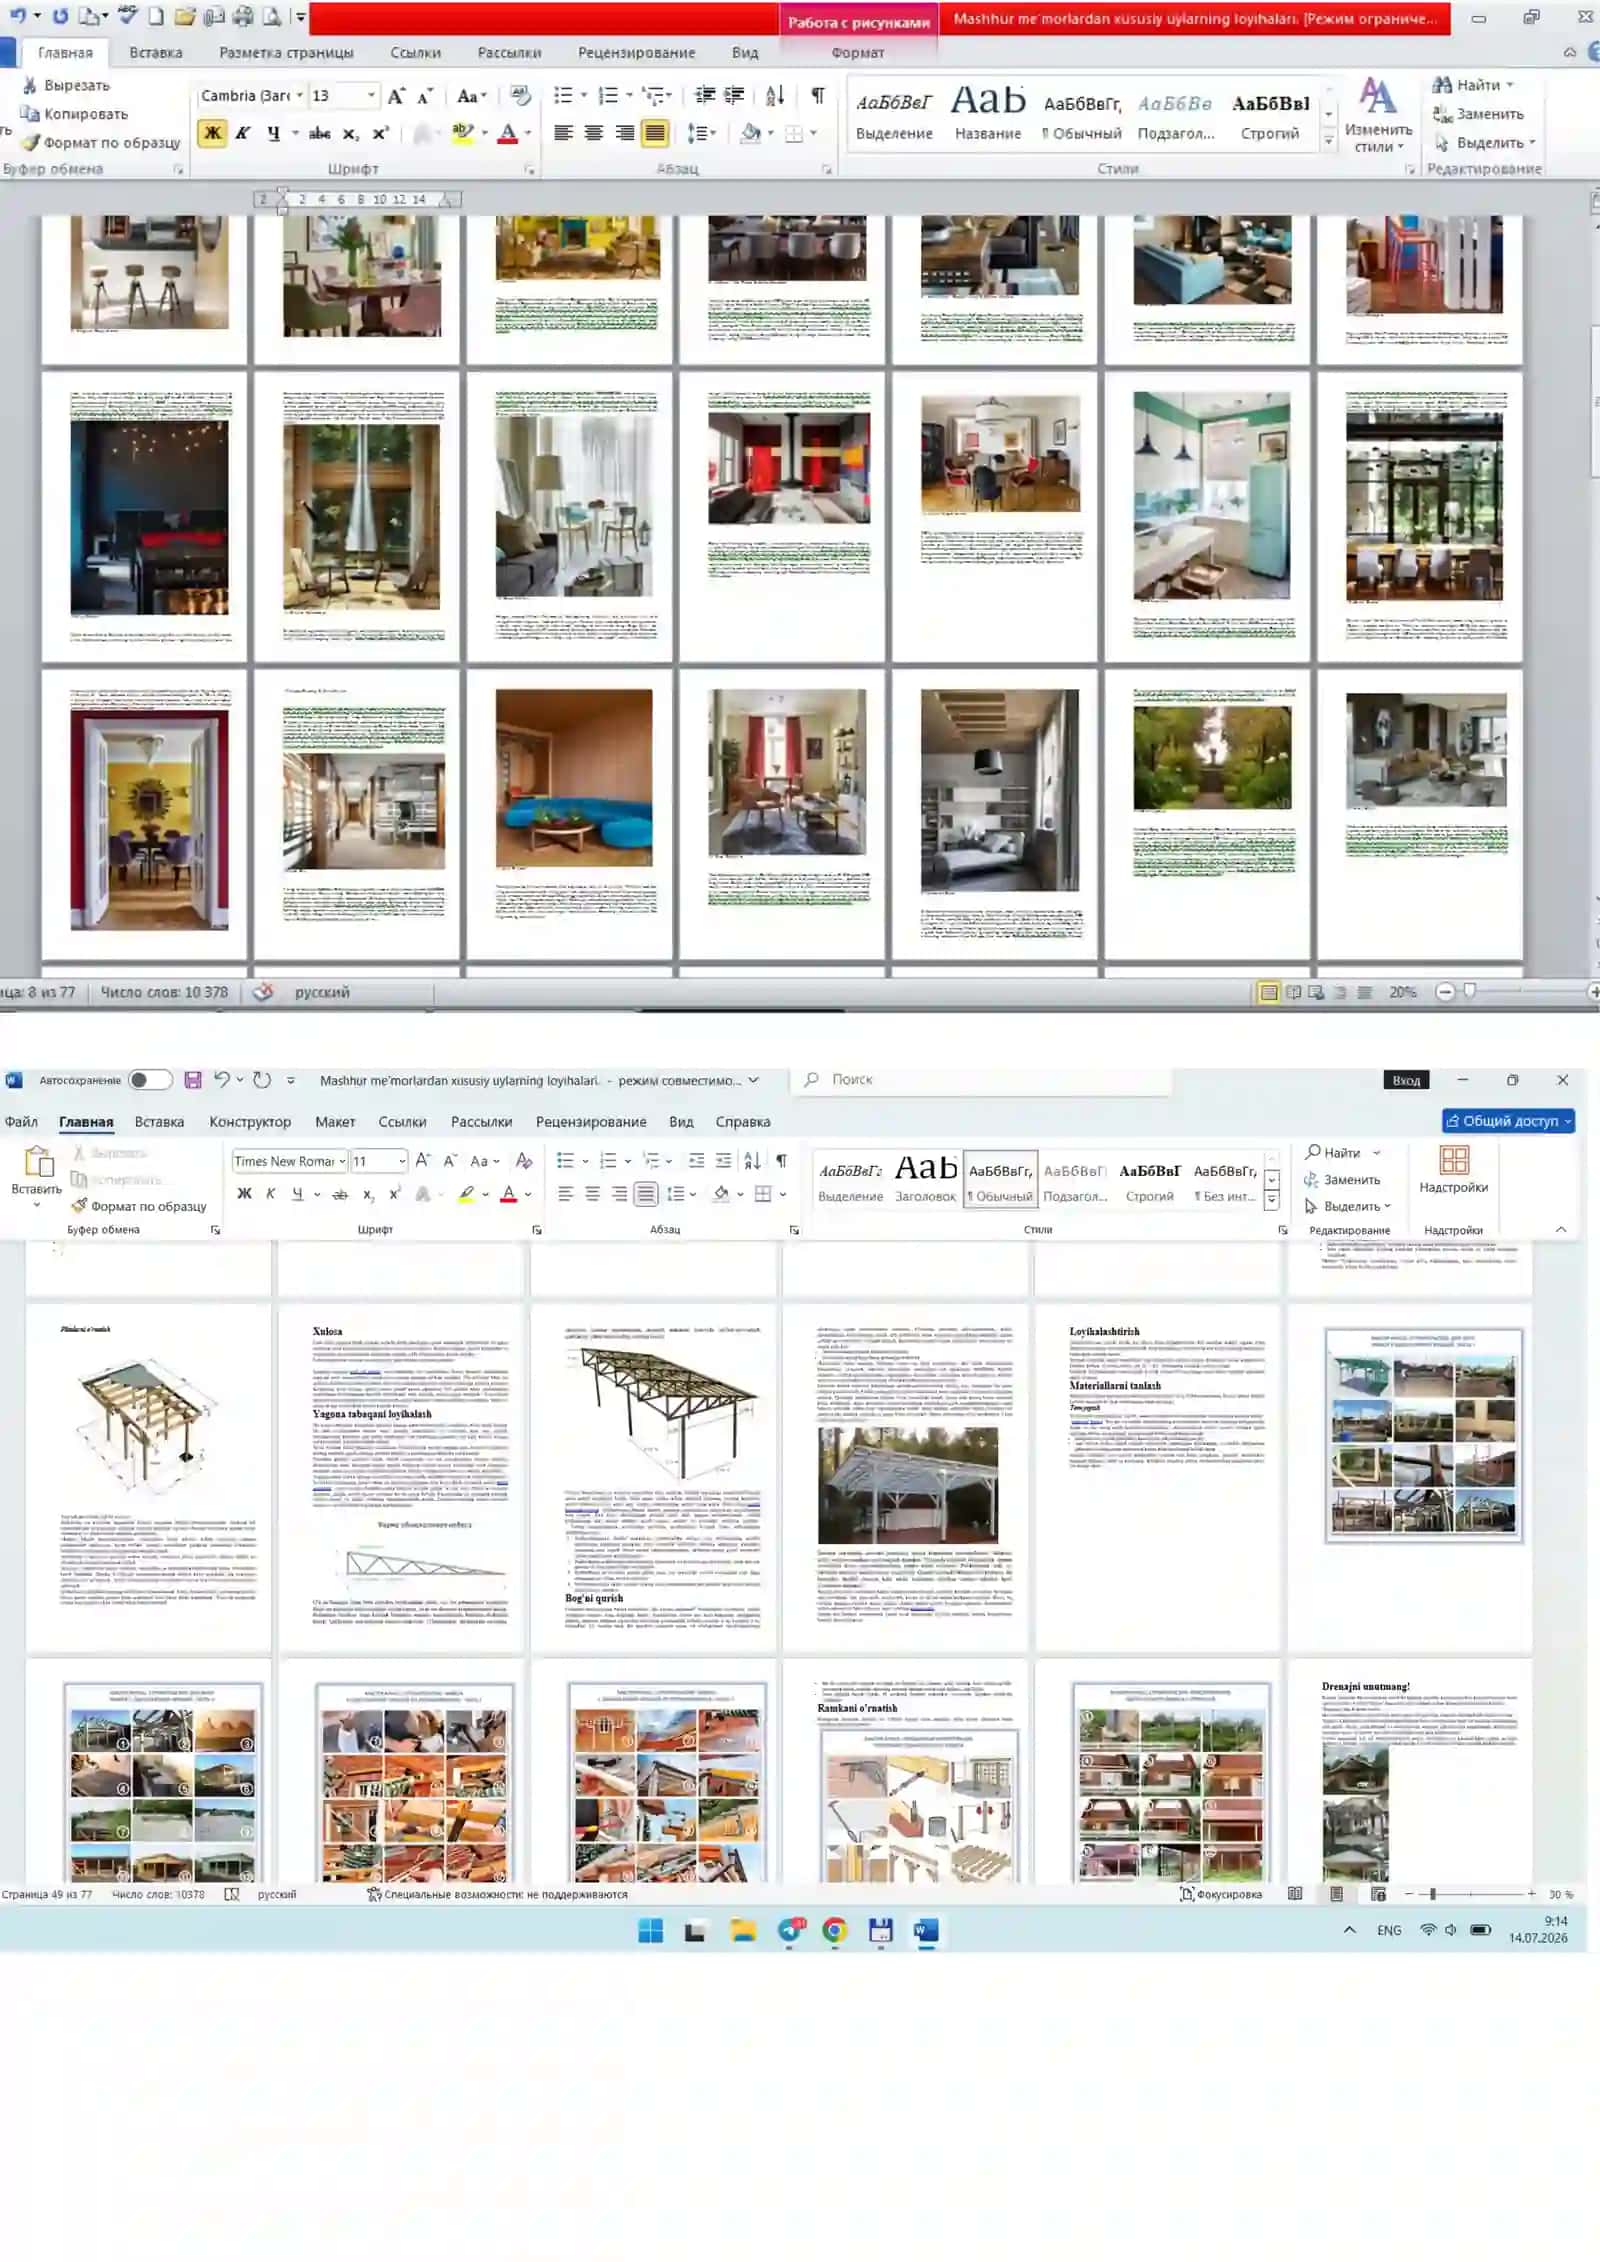The width and height of the screenshot is (1600, 2262).
Task: Click sort icon in lower Word window
Action: pos(753,1160)
